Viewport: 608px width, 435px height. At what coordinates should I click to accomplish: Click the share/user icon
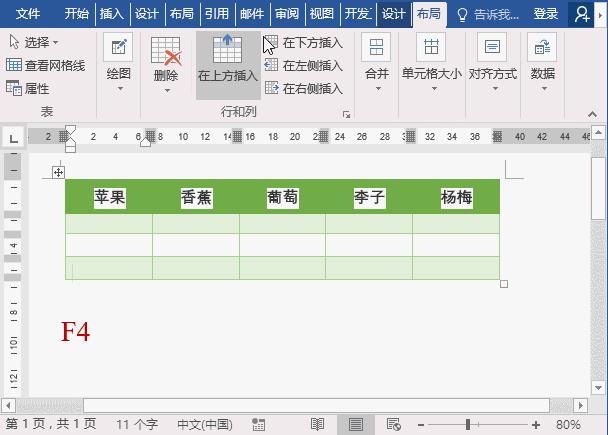pos(582,14)
